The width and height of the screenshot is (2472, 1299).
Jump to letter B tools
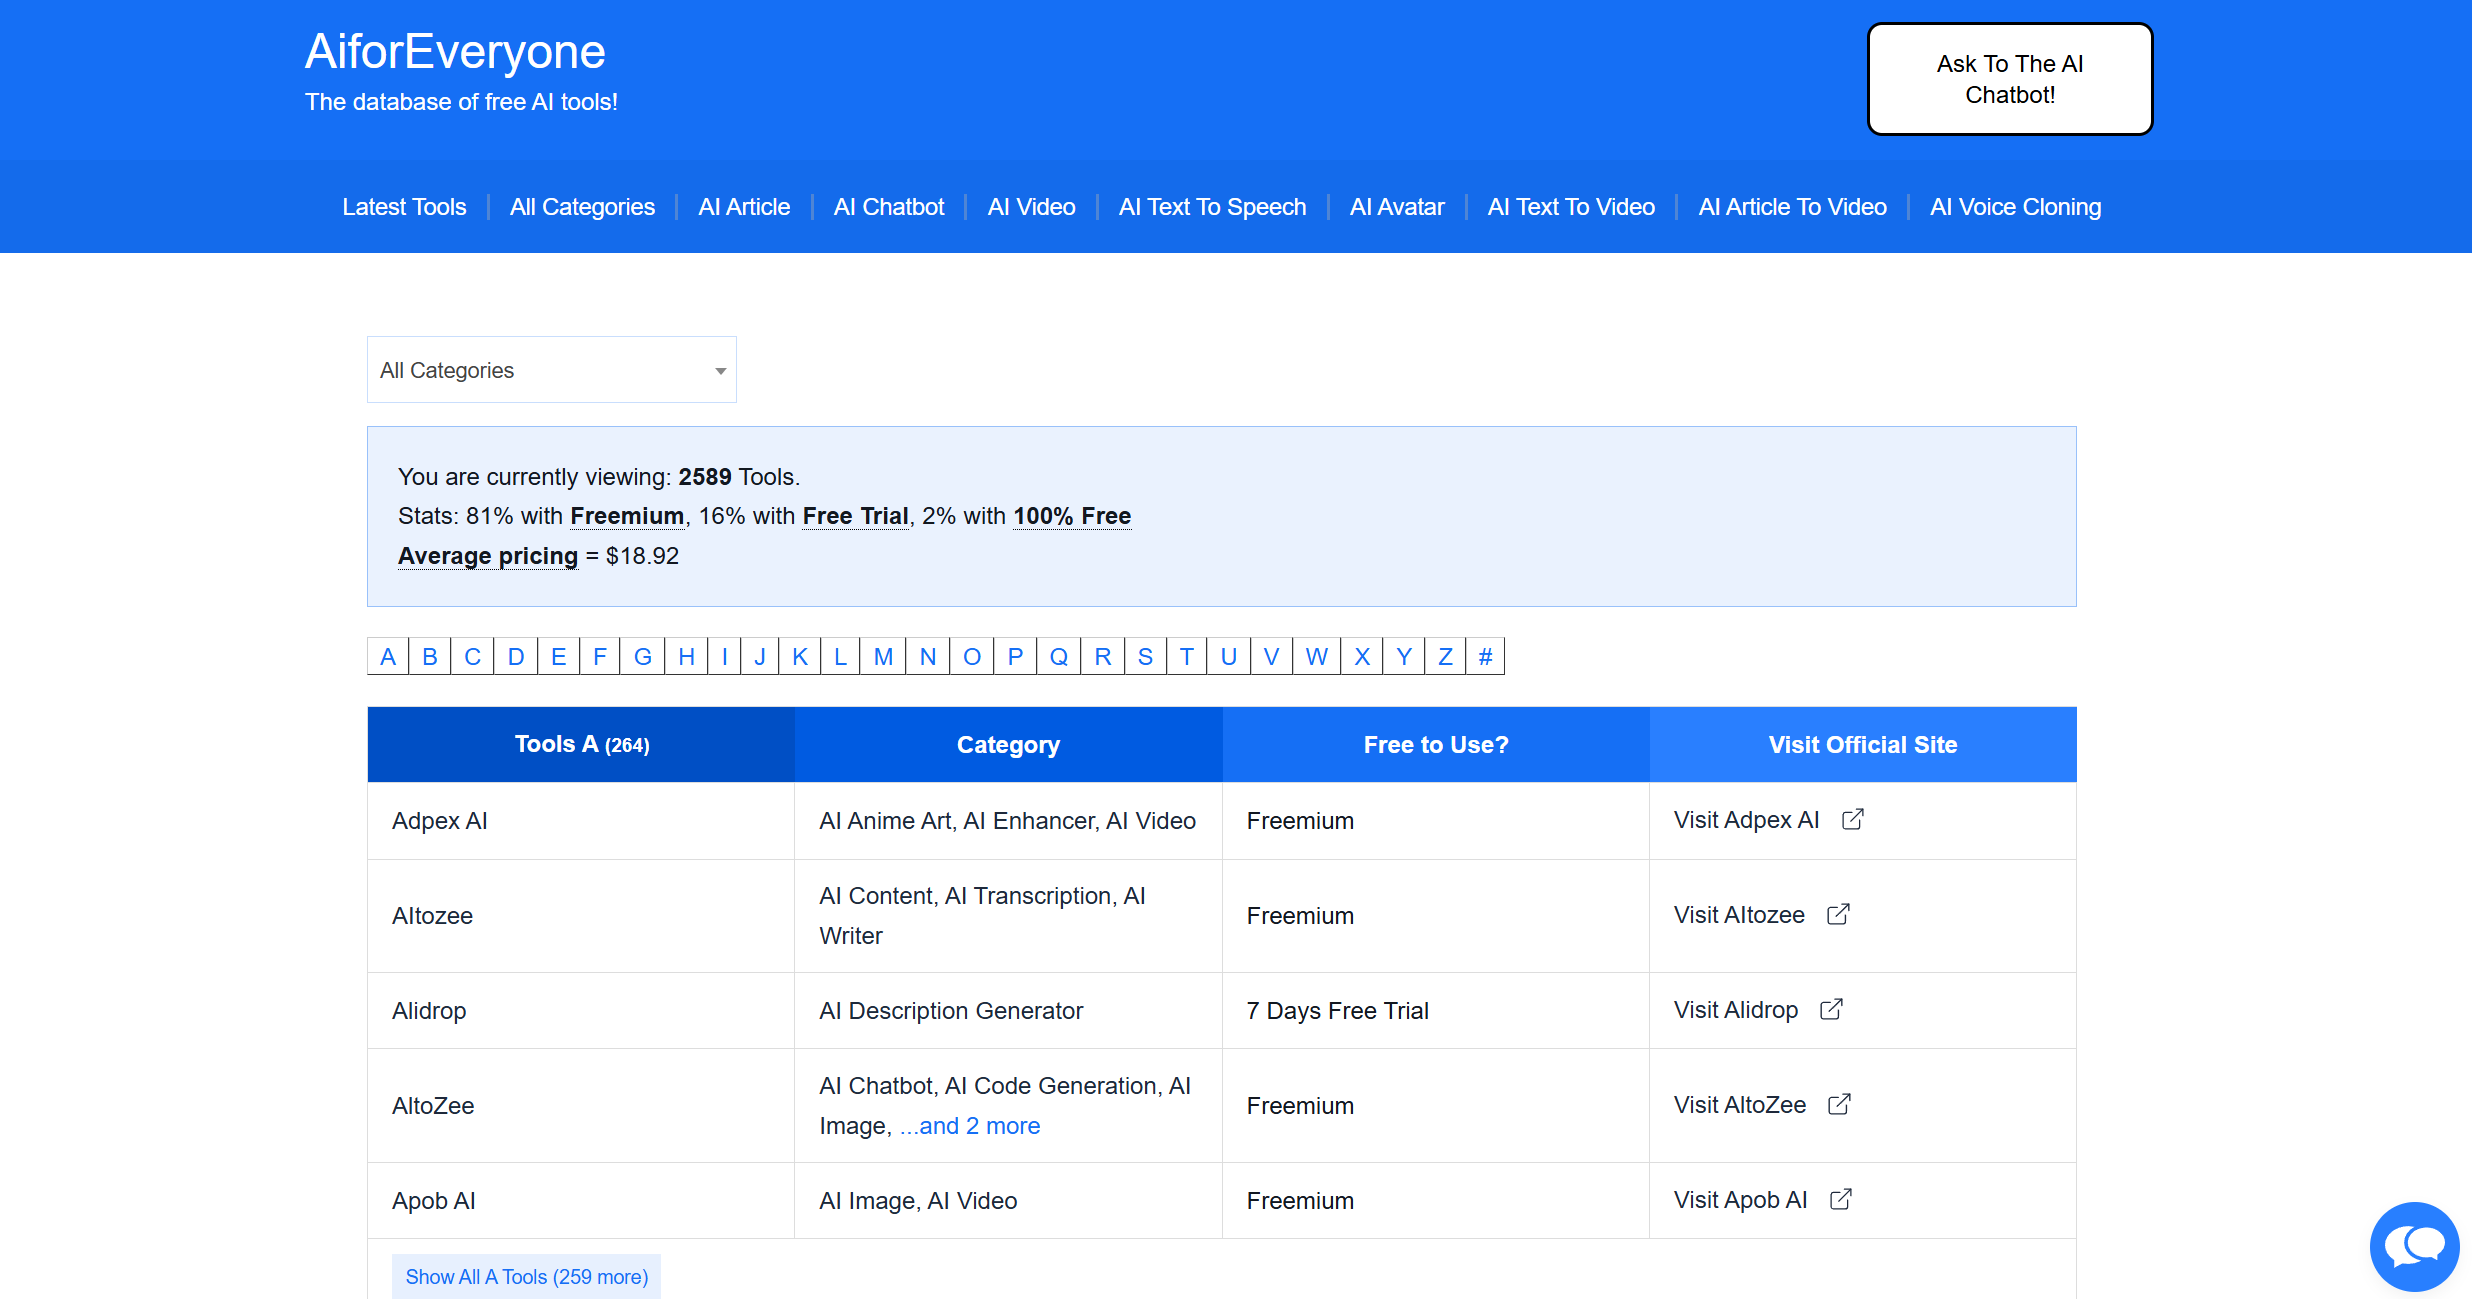[x=430, y=656]
